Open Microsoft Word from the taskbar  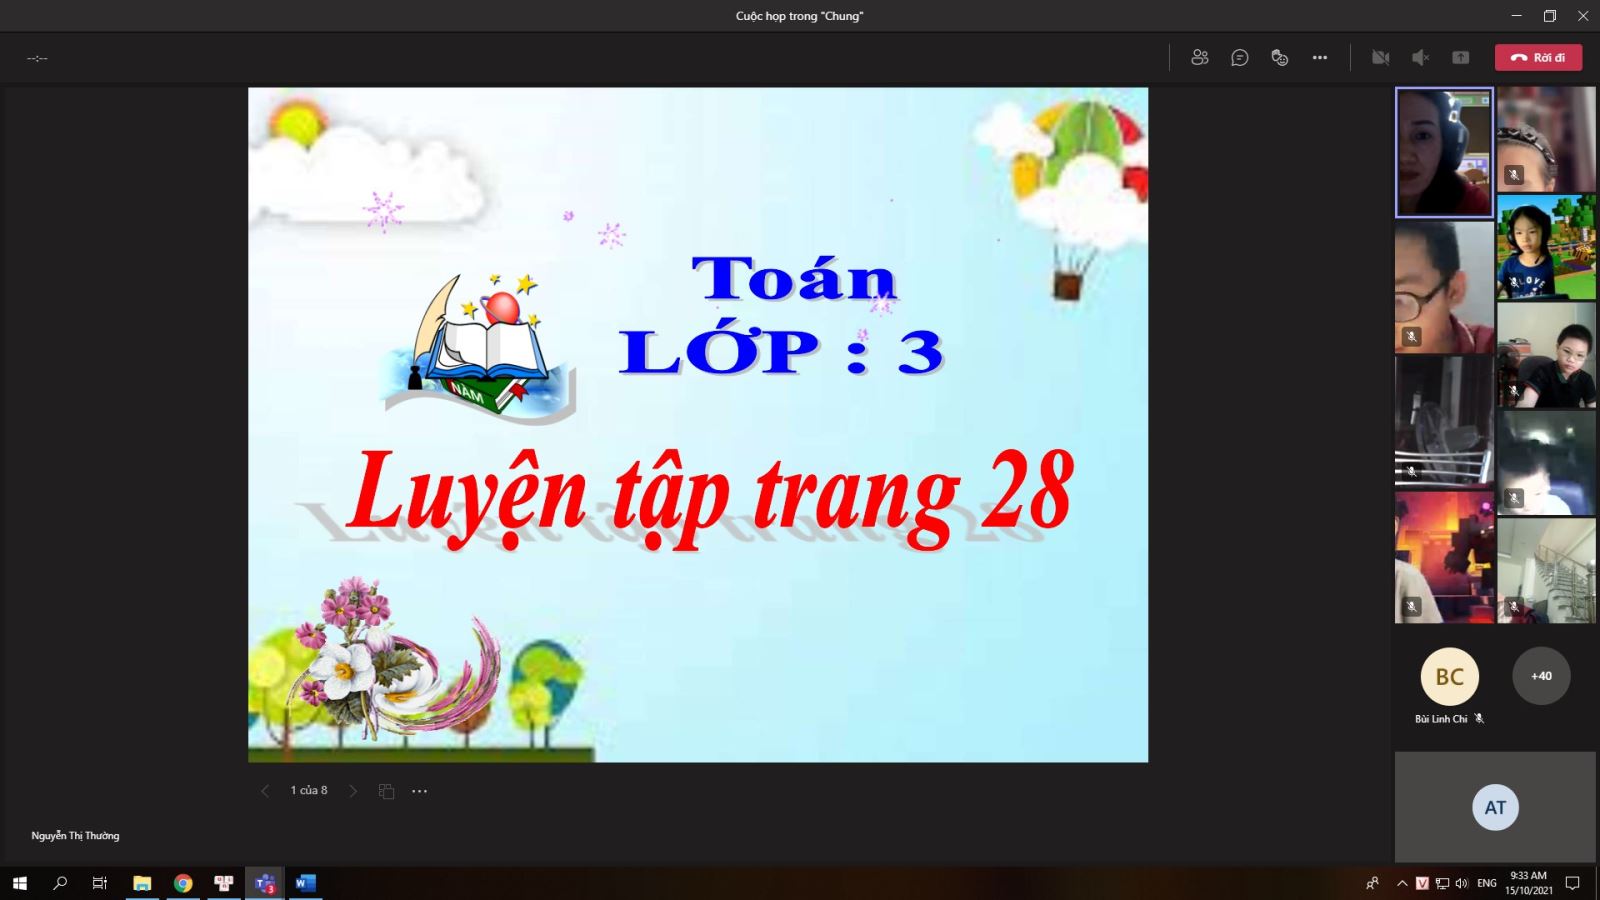coord(305,883)
